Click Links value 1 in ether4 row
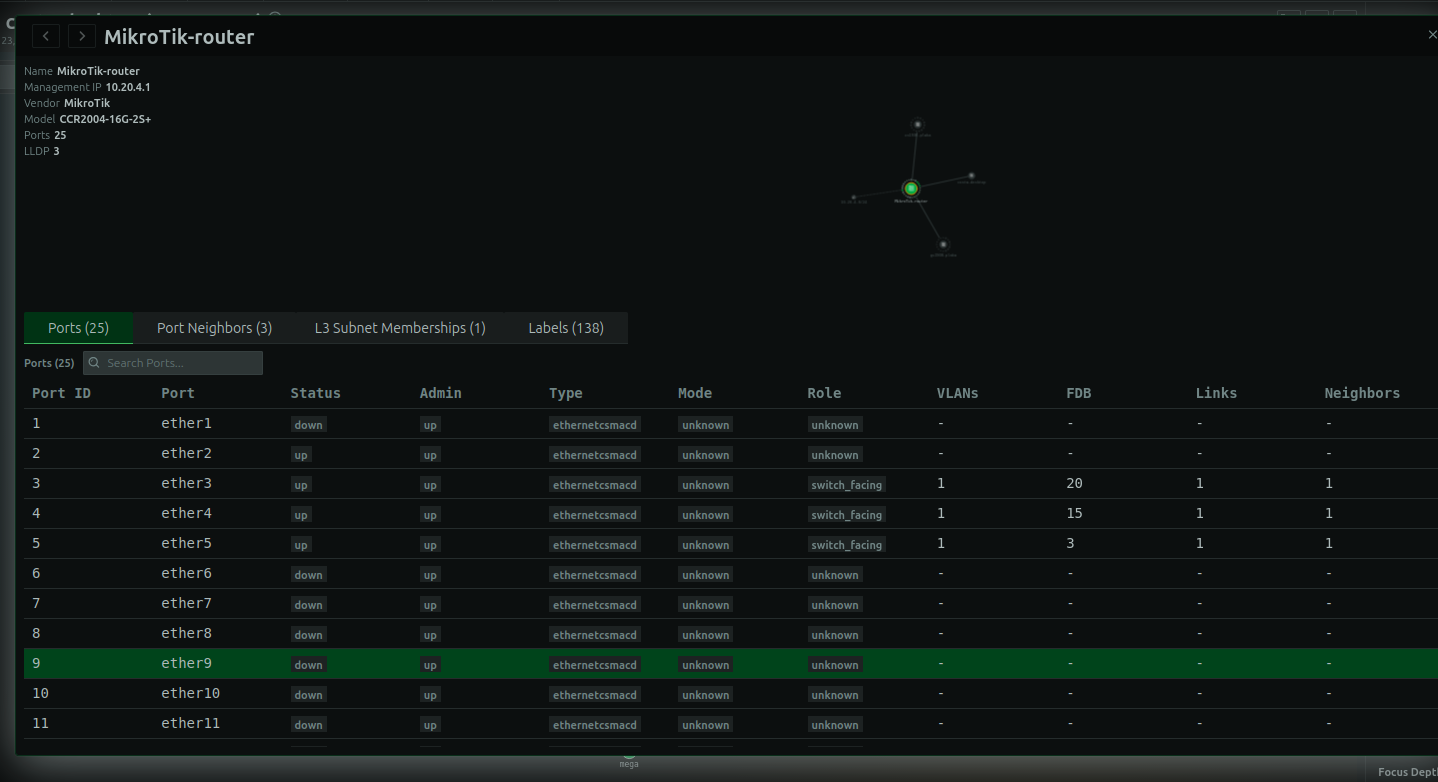1438x782 pixels. (x=1200, y=513)
